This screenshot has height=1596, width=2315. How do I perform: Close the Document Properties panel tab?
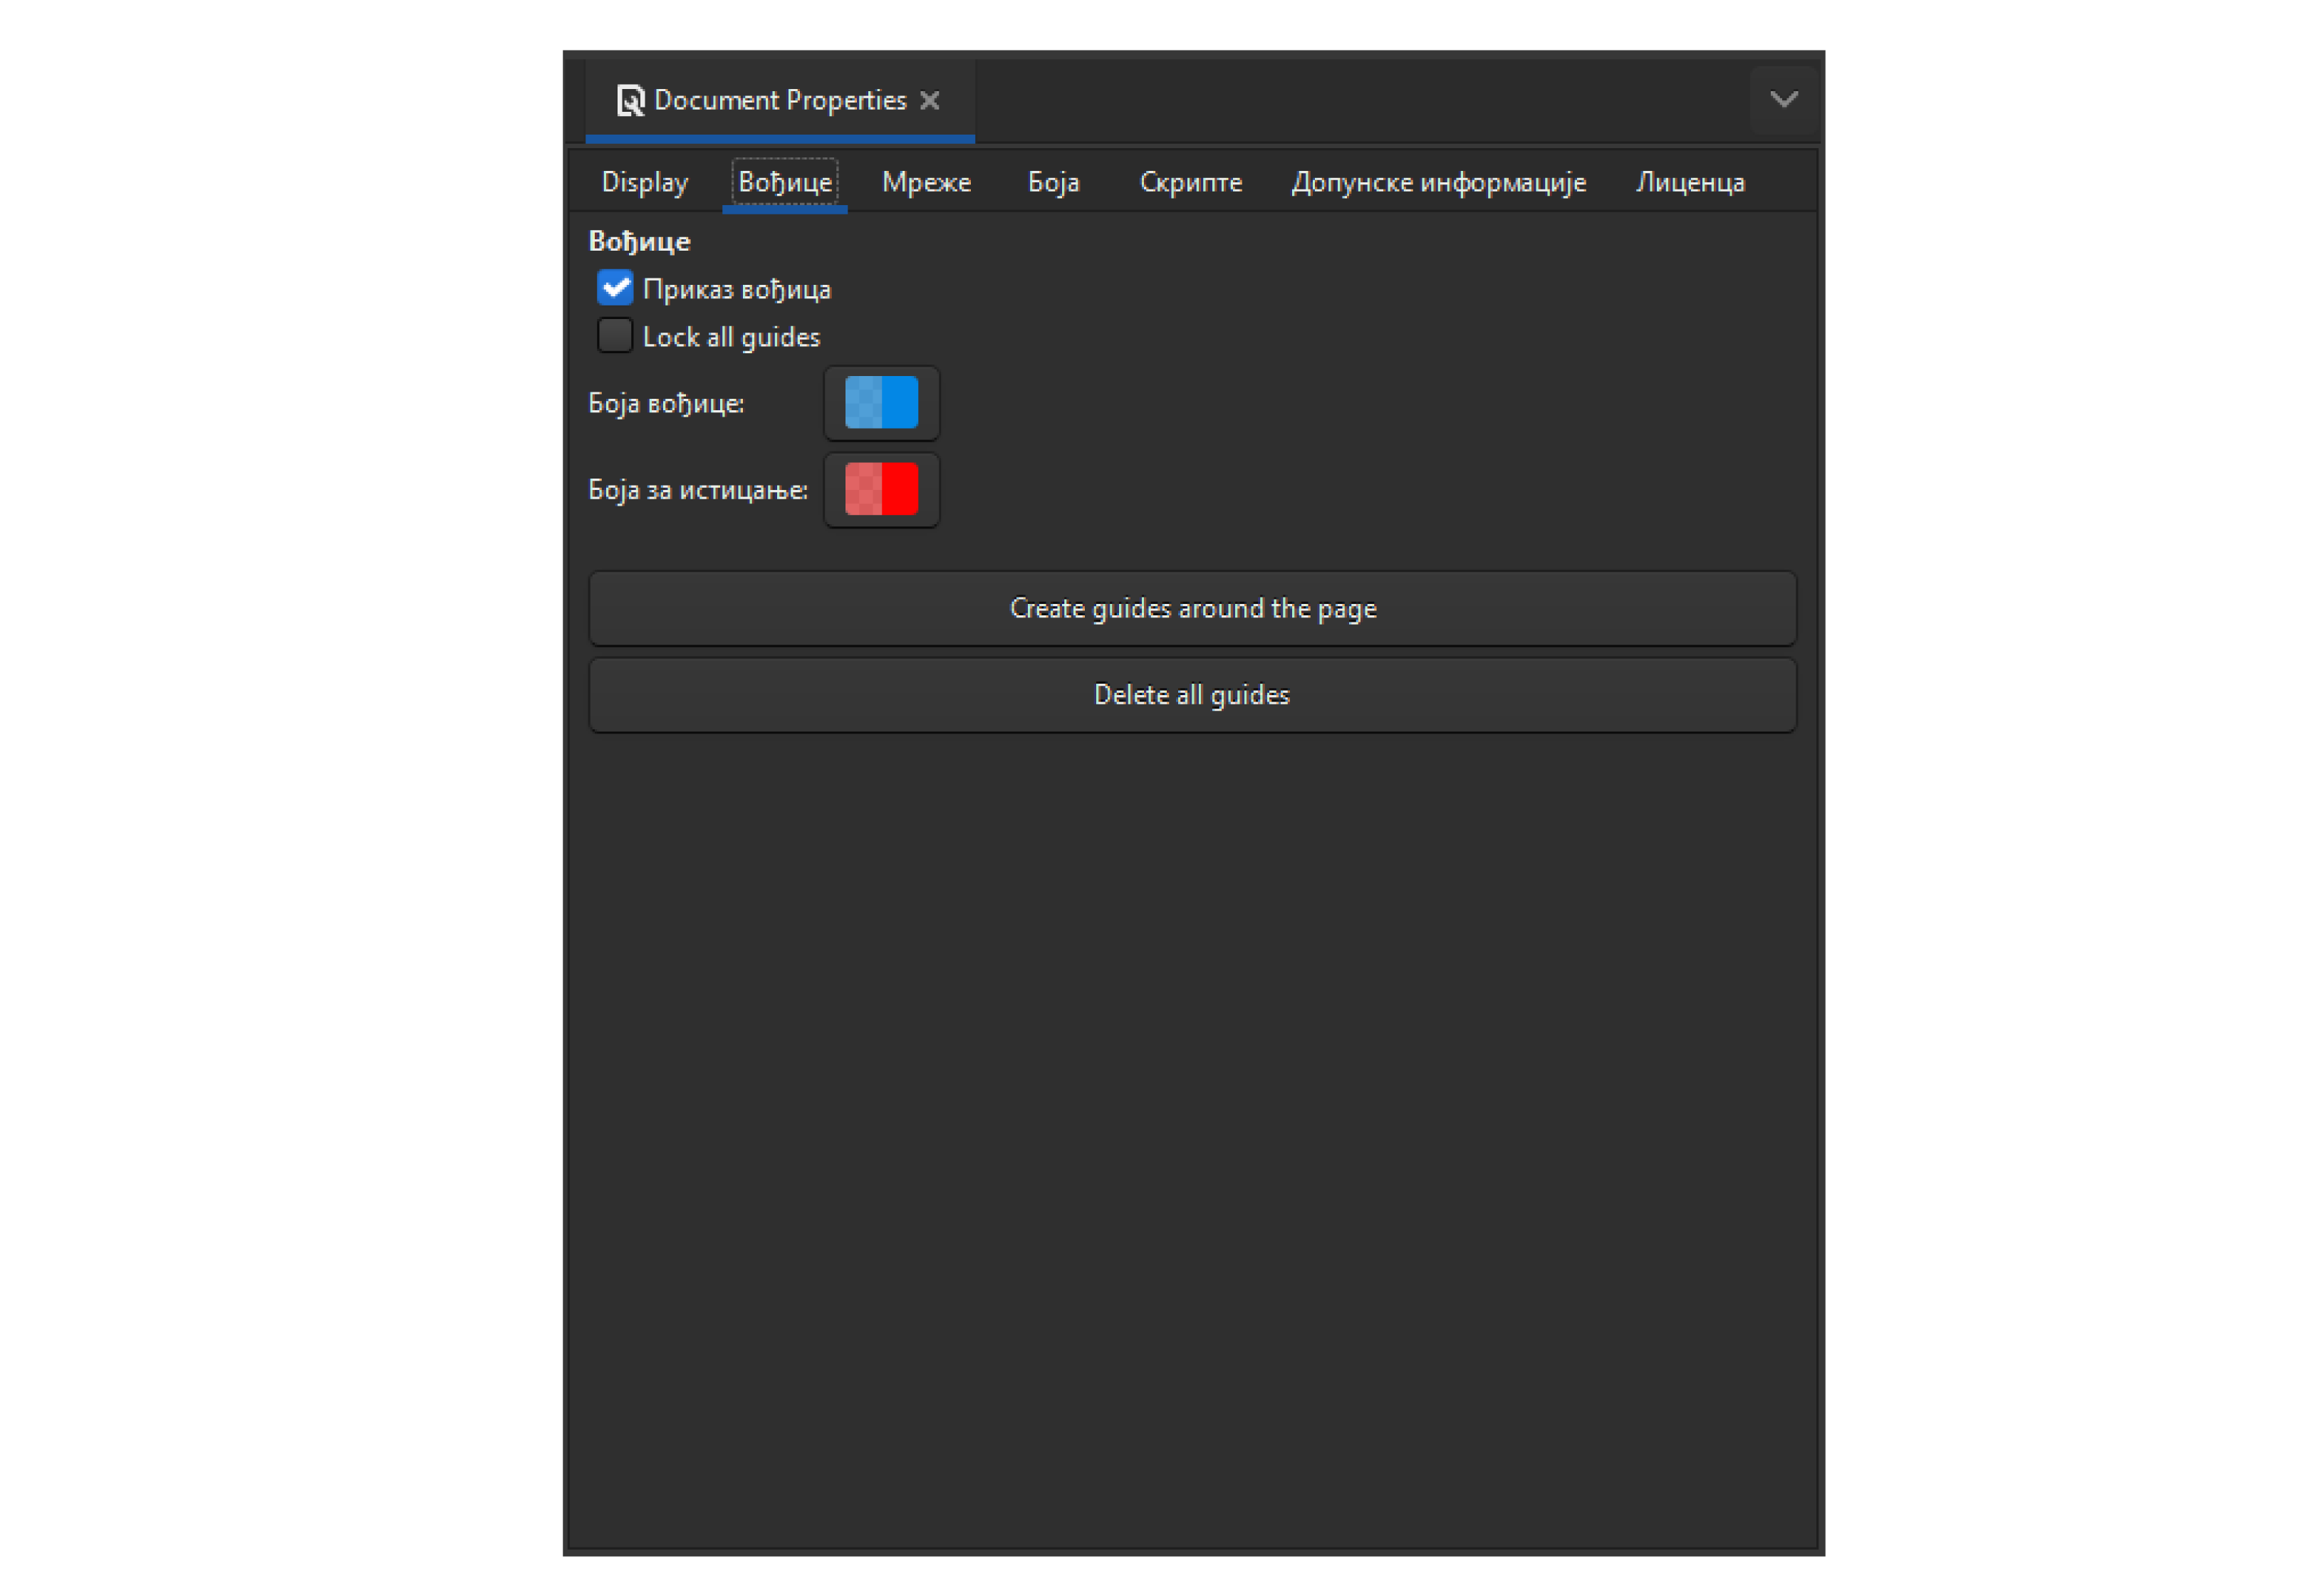pos(930,101)
